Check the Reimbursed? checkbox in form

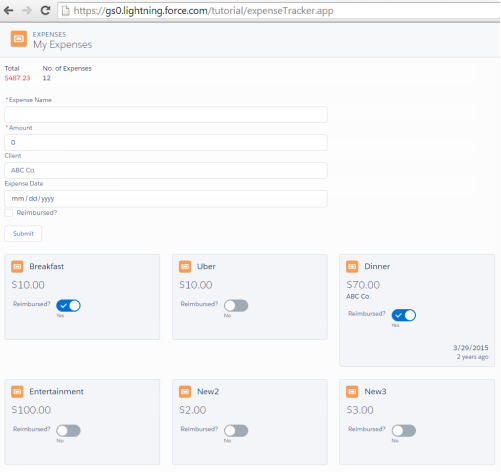tap(9, 213)
